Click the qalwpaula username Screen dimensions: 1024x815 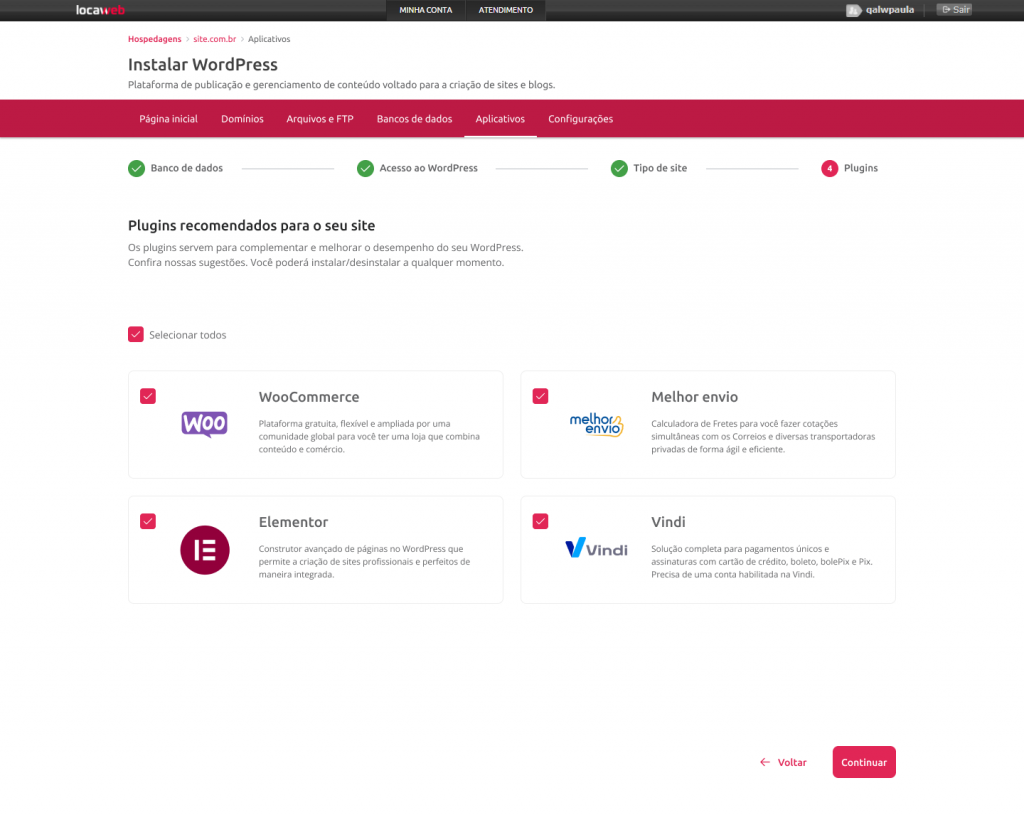pyautogui.click(x=889, y=10)
